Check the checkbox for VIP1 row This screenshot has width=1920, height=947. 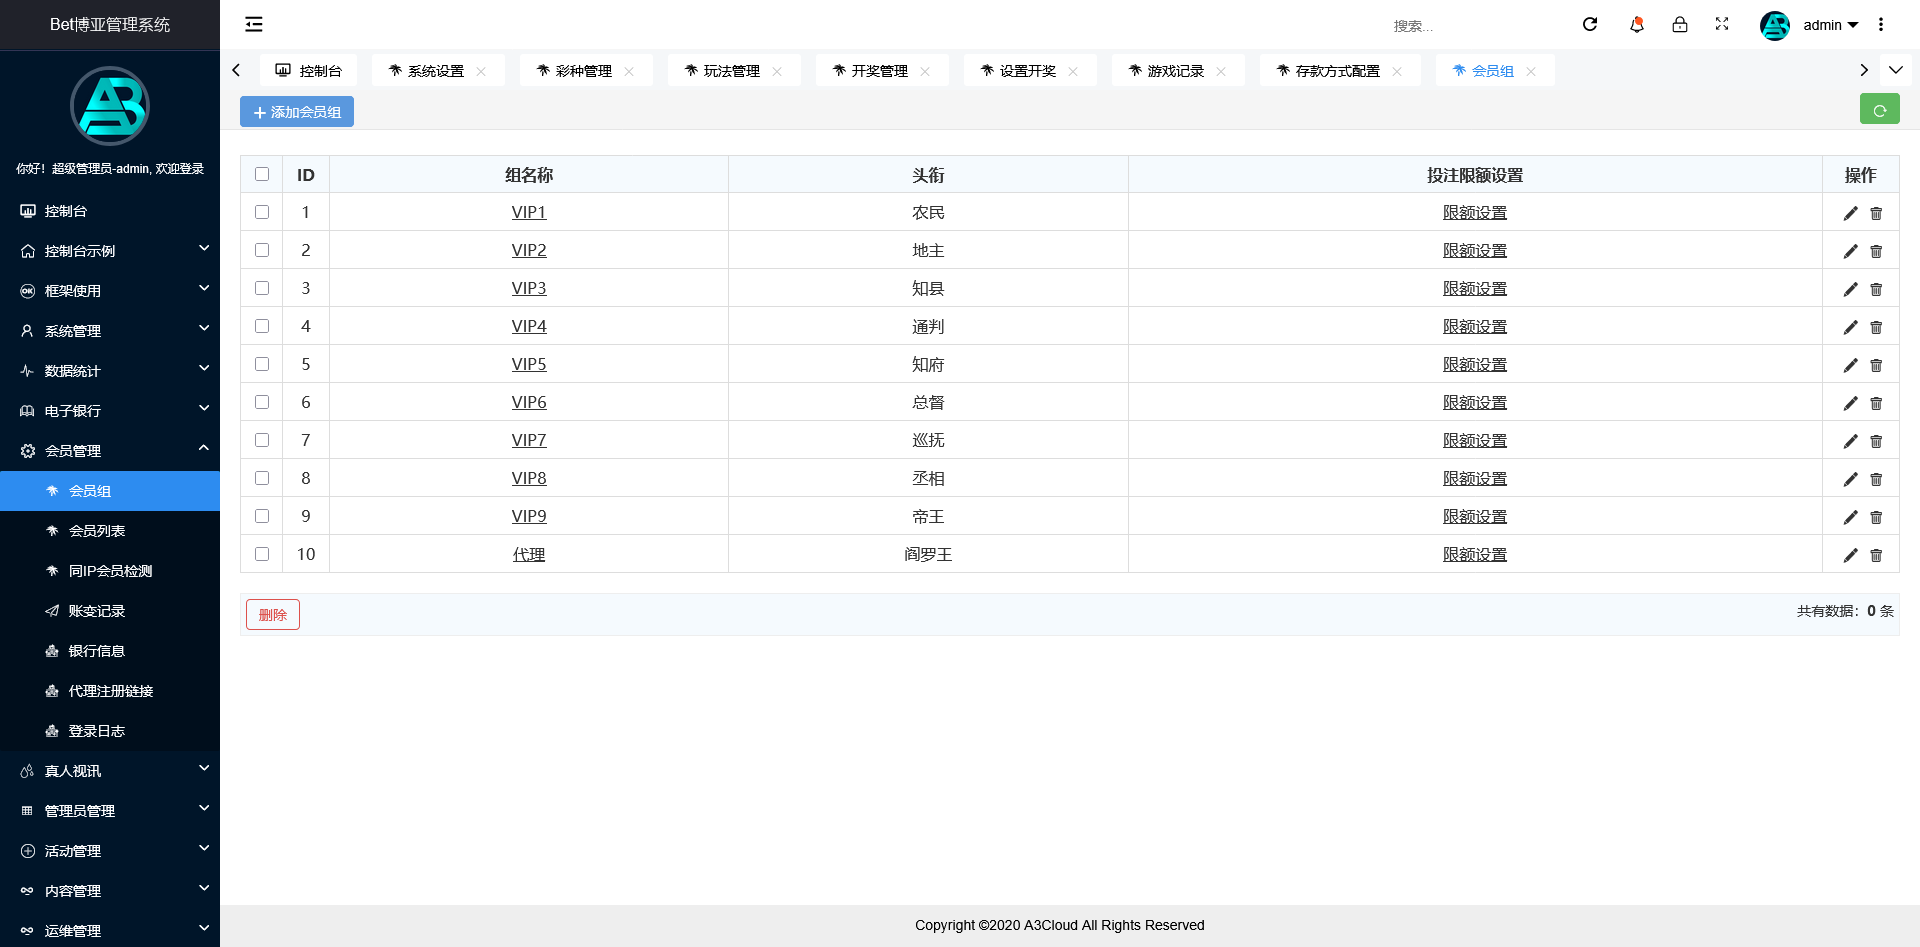(262, 212)
